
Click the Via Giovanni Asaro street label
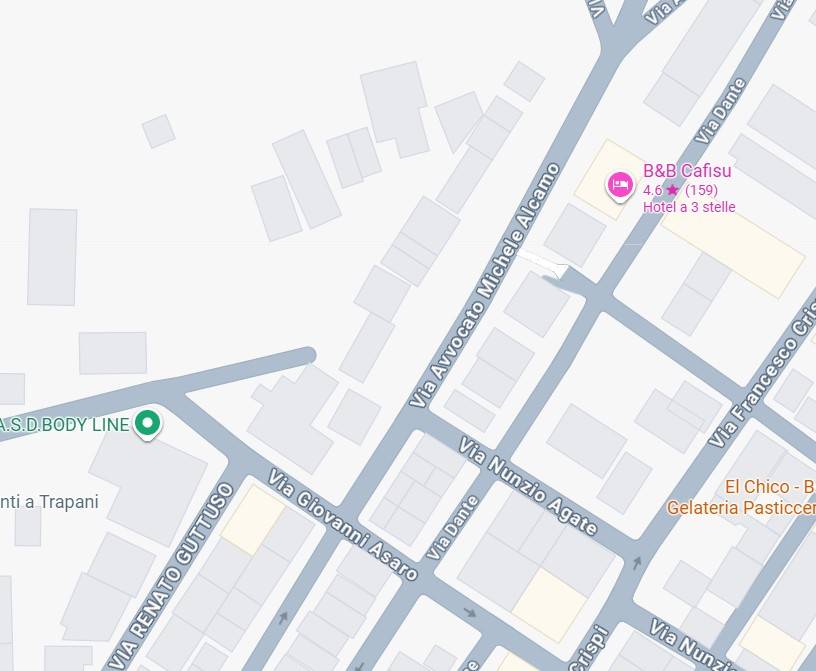343,524
